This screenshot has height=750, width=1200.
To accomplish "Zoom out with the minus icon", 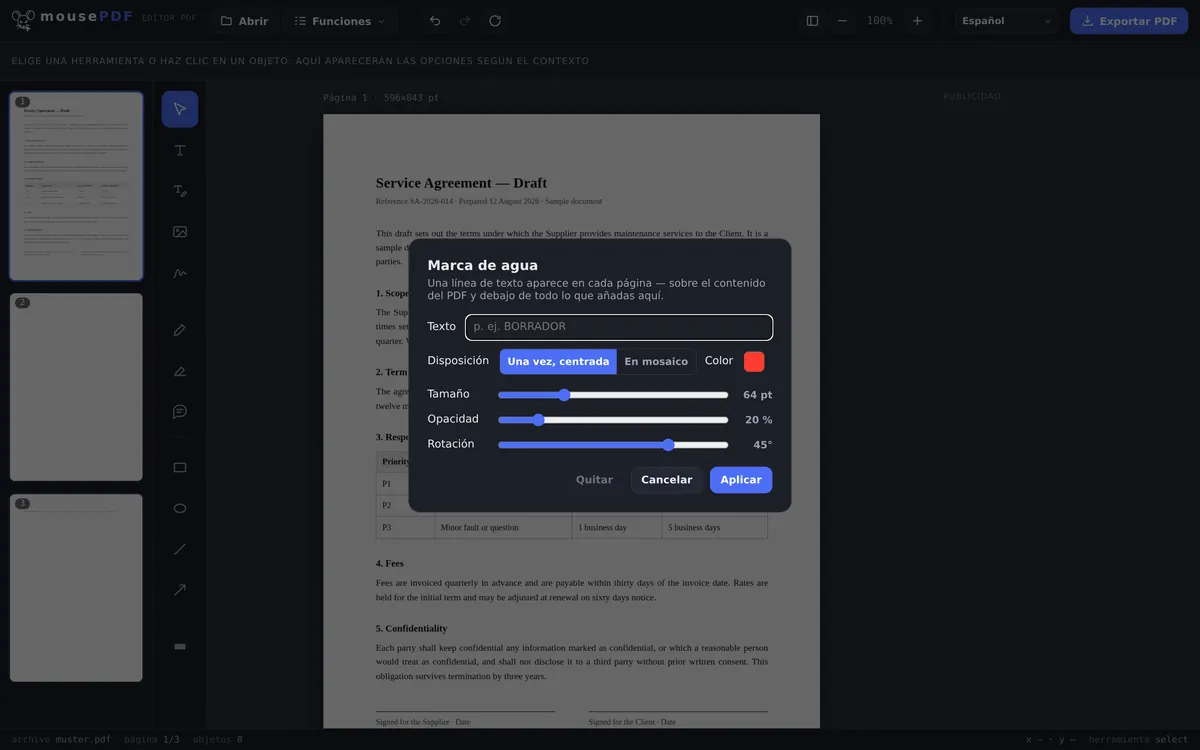I will (842, 21).
